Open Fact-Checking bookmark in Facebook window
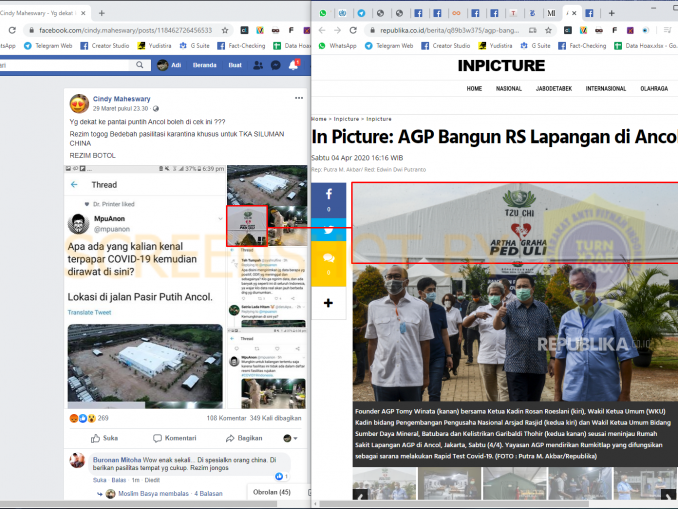 pyautogui.click(x=241, y=45)
